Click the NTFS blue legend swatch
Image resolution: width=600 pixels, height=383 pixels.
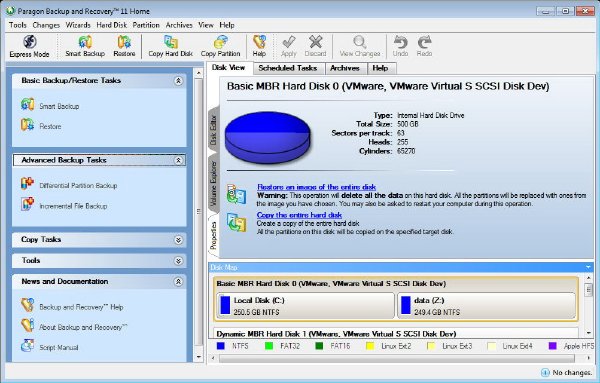(220, 346)
